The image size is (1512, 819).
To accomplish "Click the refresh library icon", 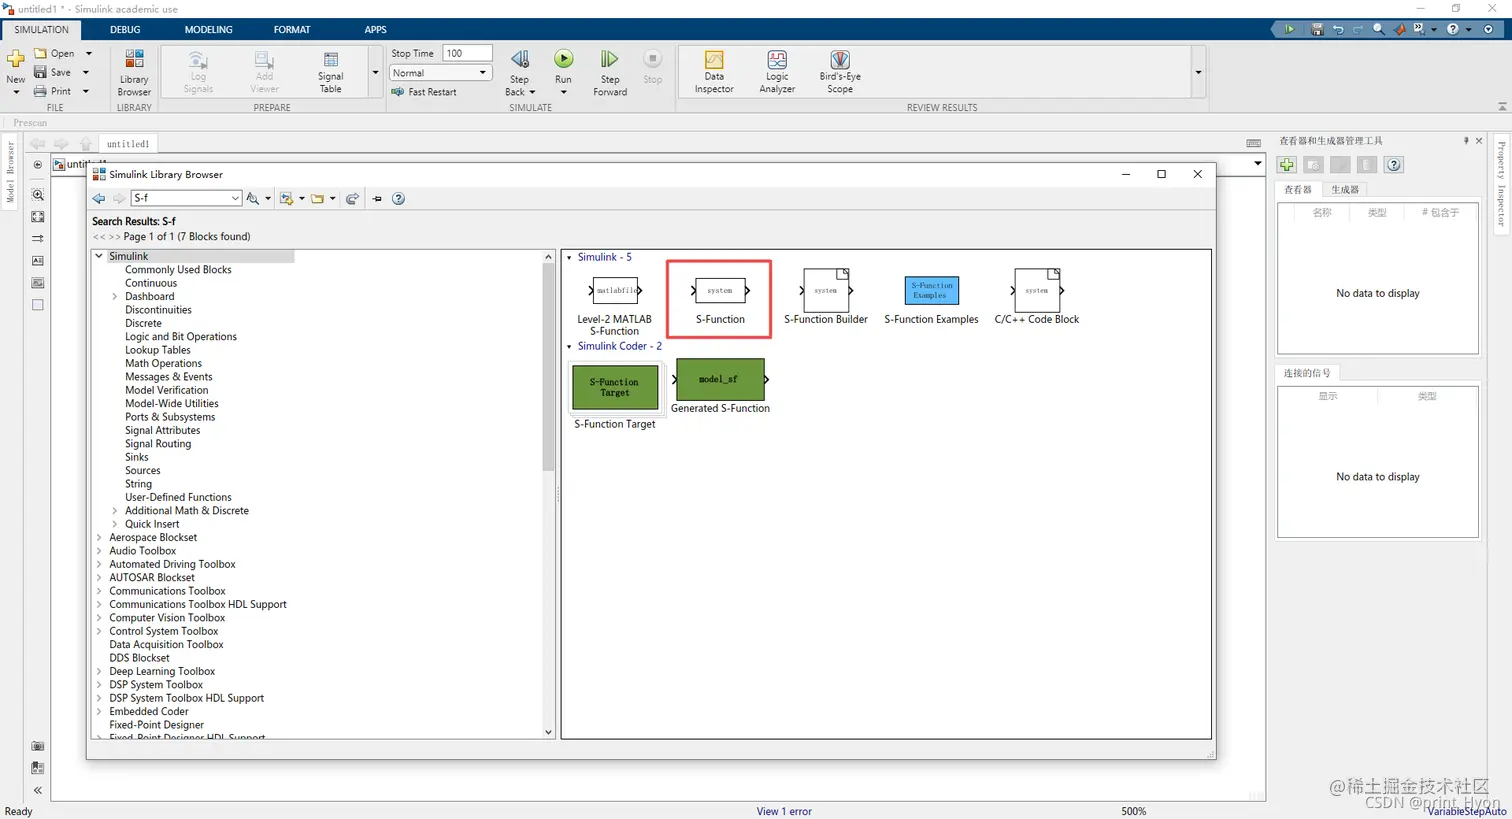I will (352, 199).
